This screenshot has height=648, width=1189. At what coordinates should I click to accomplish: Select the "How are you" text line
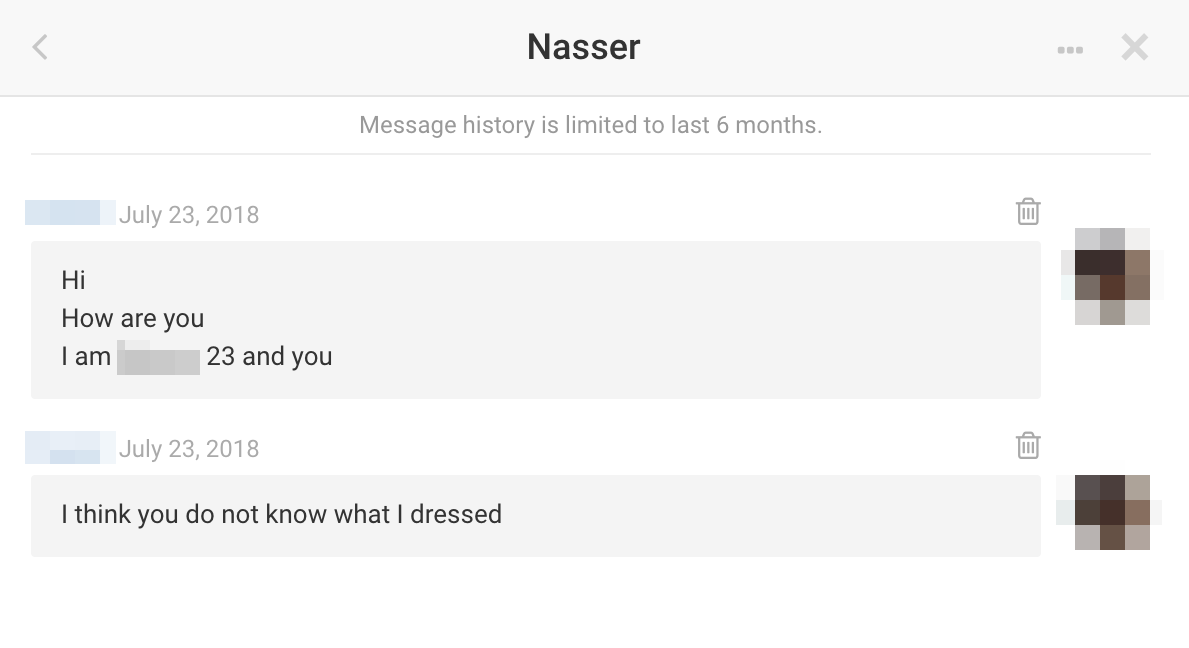coord(132,319)
